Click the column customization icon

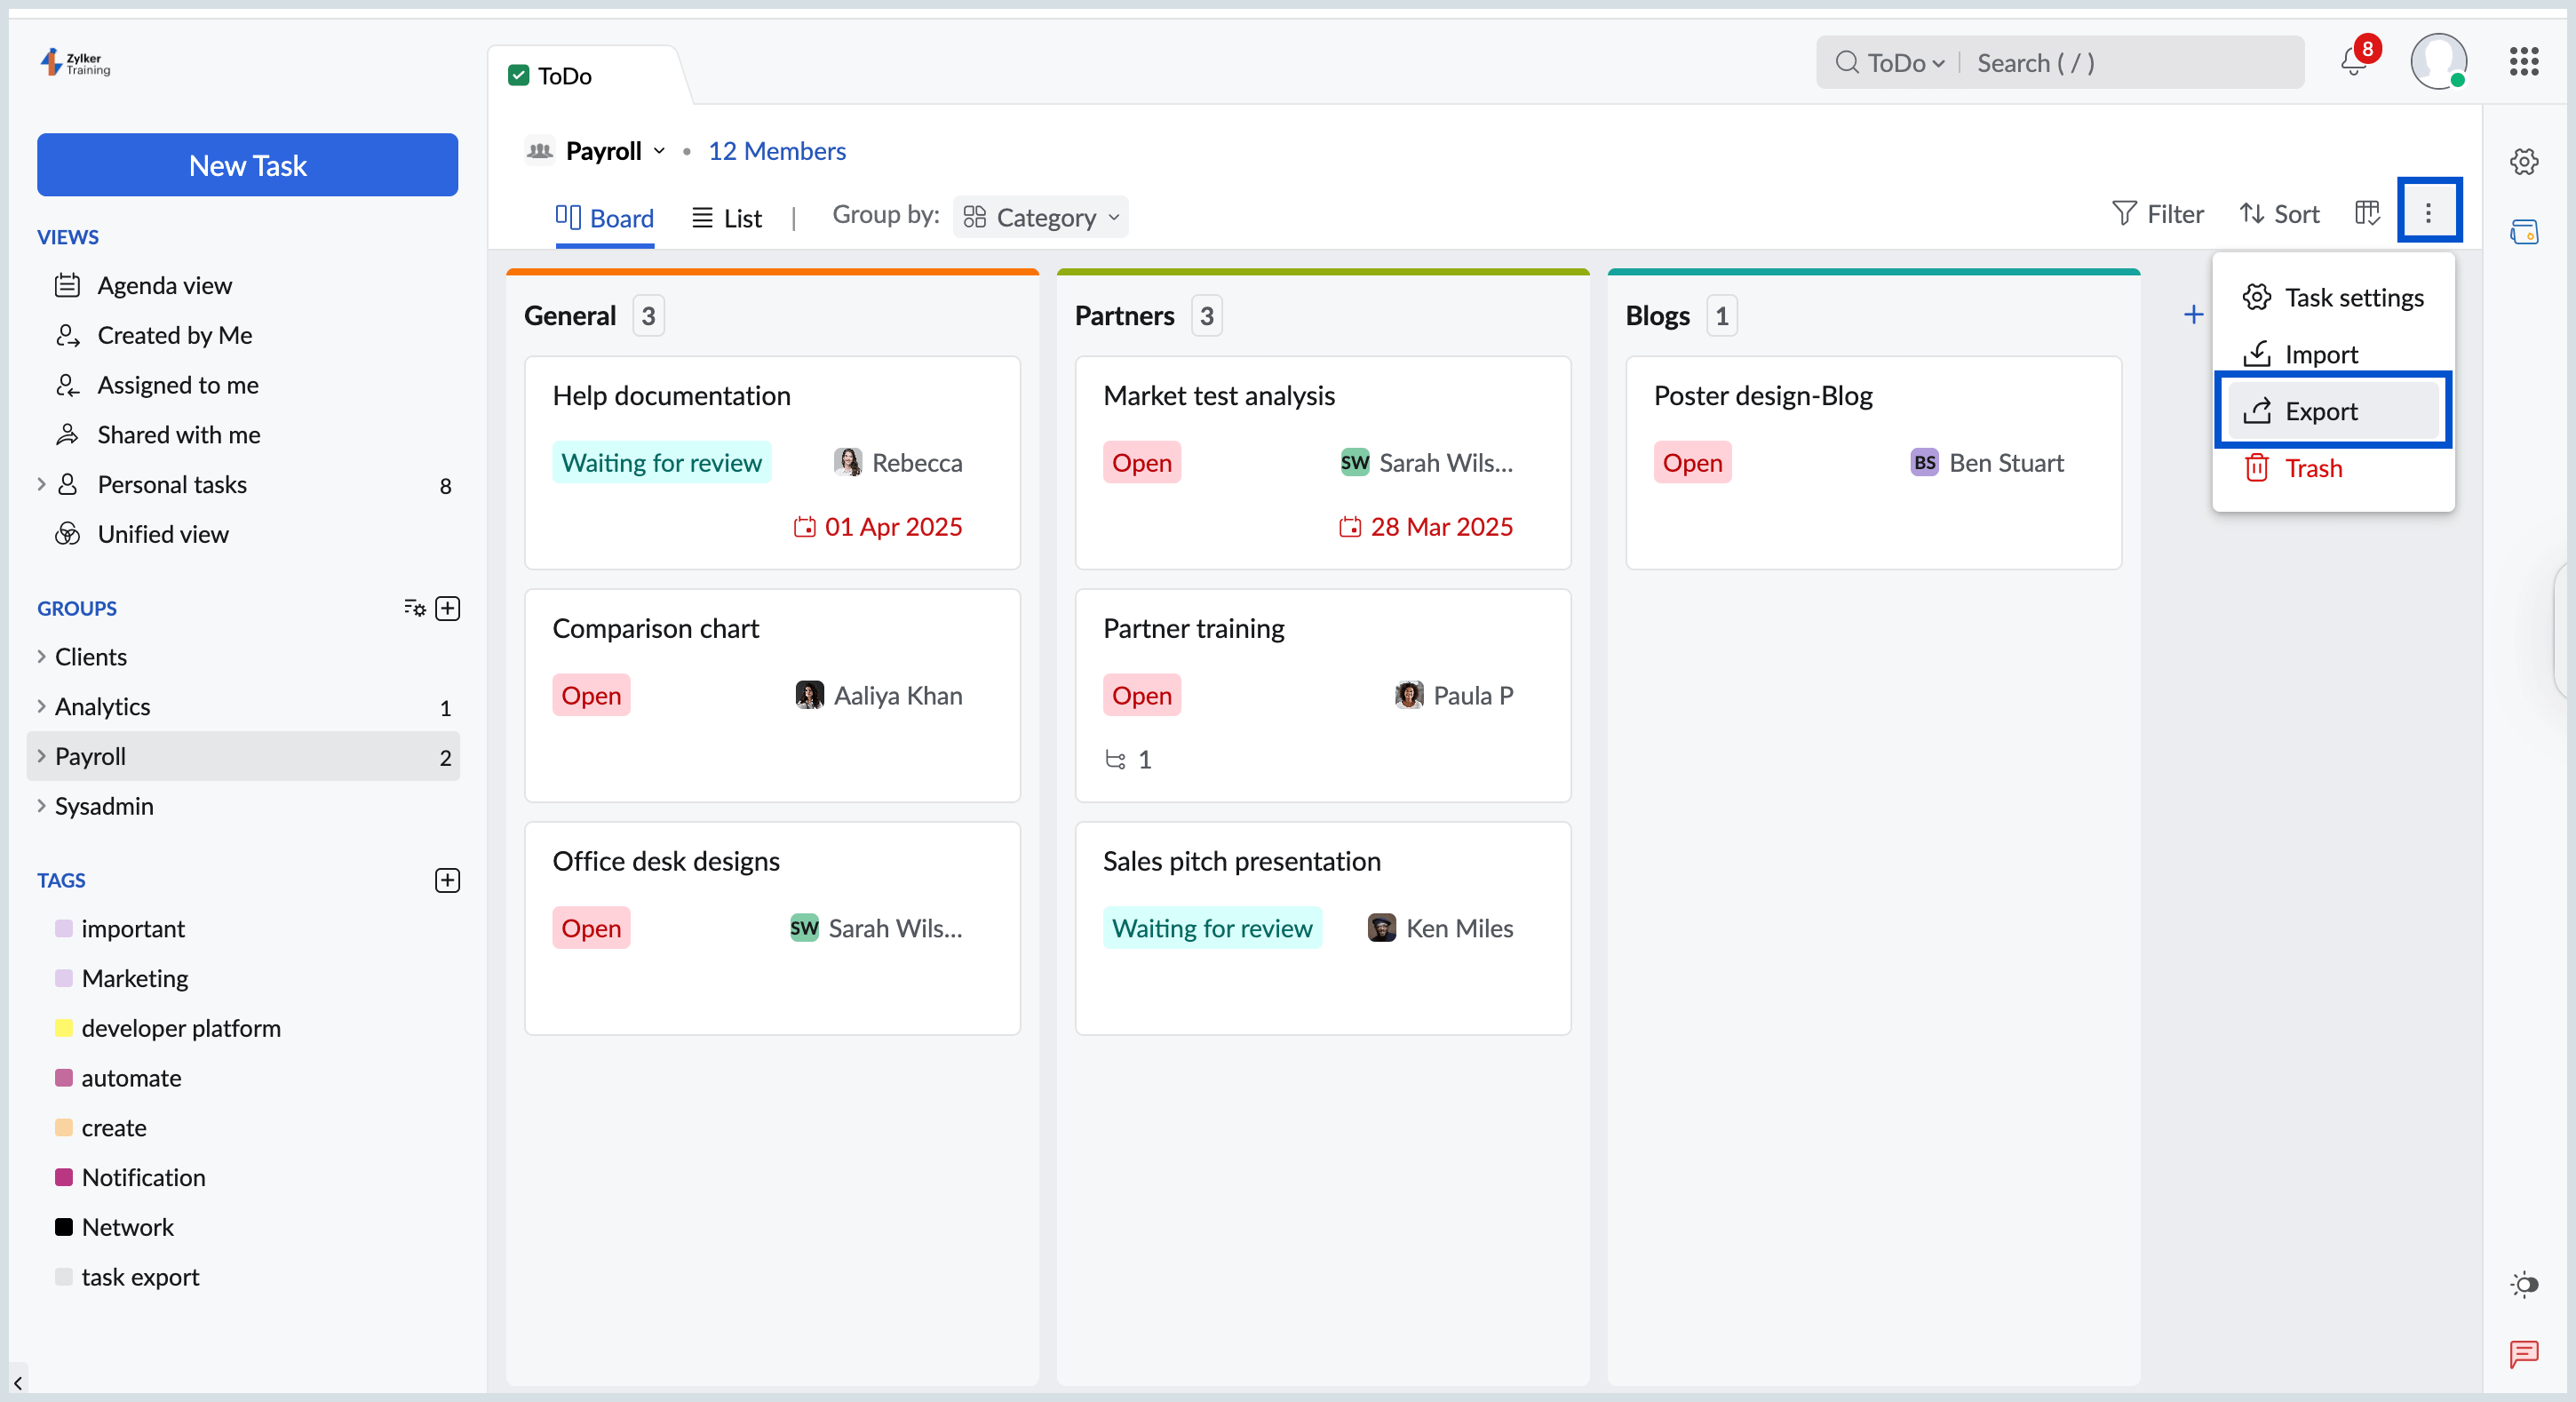pyautogui.click(x=2367, y=213)
